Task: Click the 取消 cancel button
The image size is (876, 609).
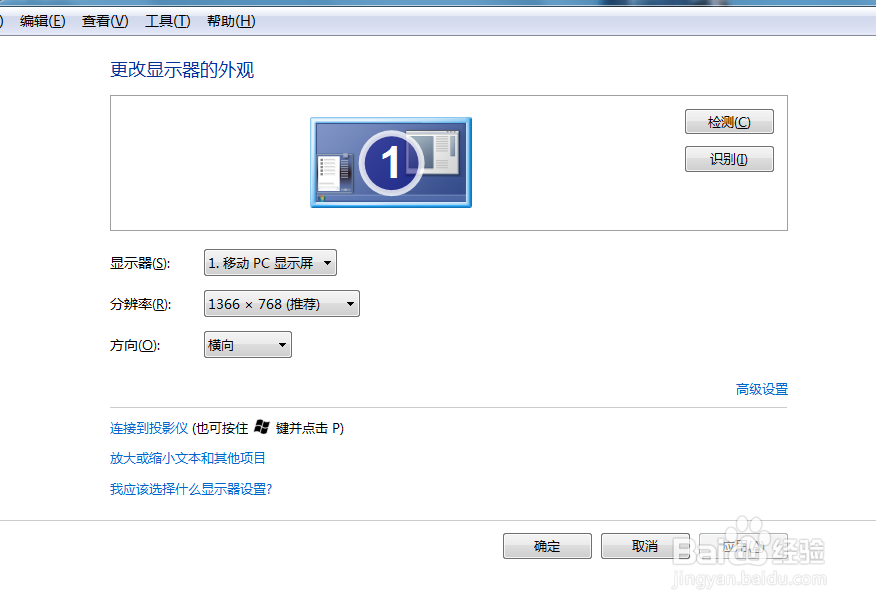Action: pos(645,546)
